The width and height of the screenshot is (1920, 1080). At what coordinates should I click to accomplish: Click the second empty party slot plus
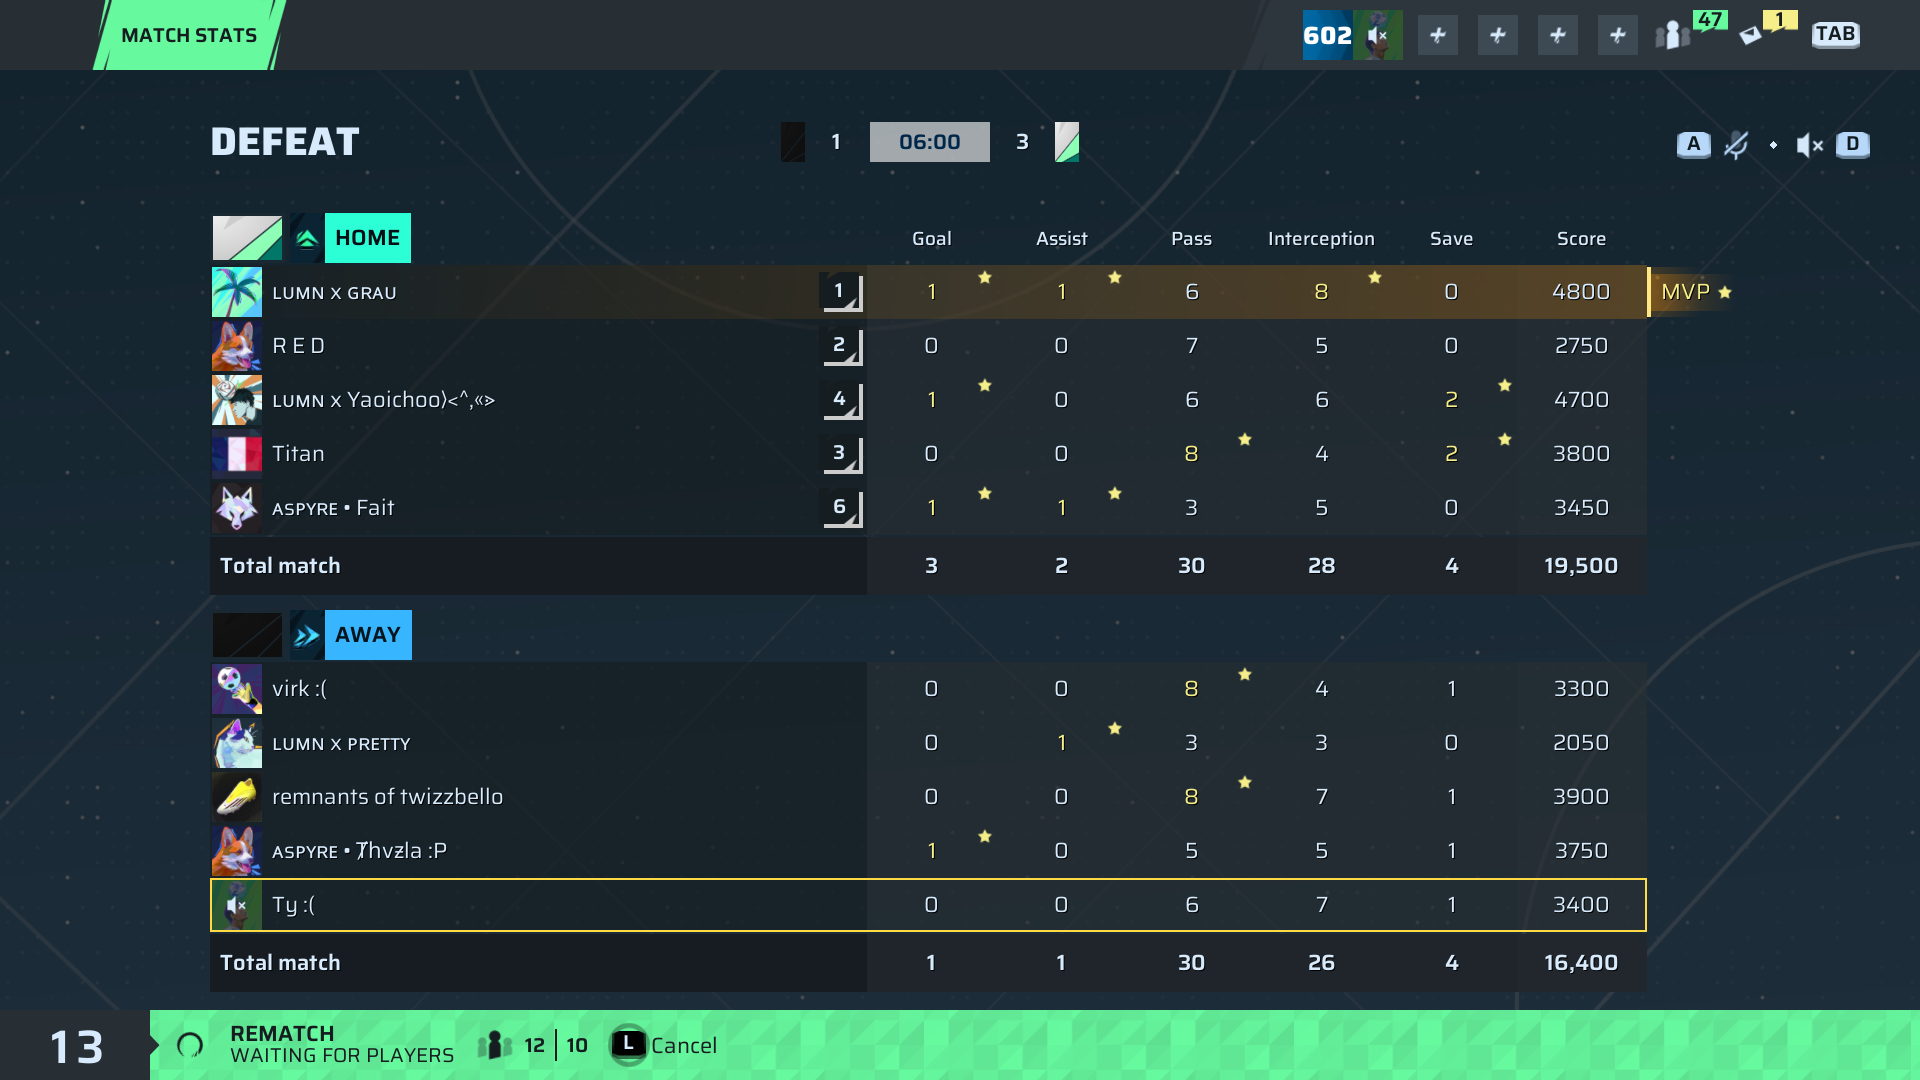[1498, 35]
